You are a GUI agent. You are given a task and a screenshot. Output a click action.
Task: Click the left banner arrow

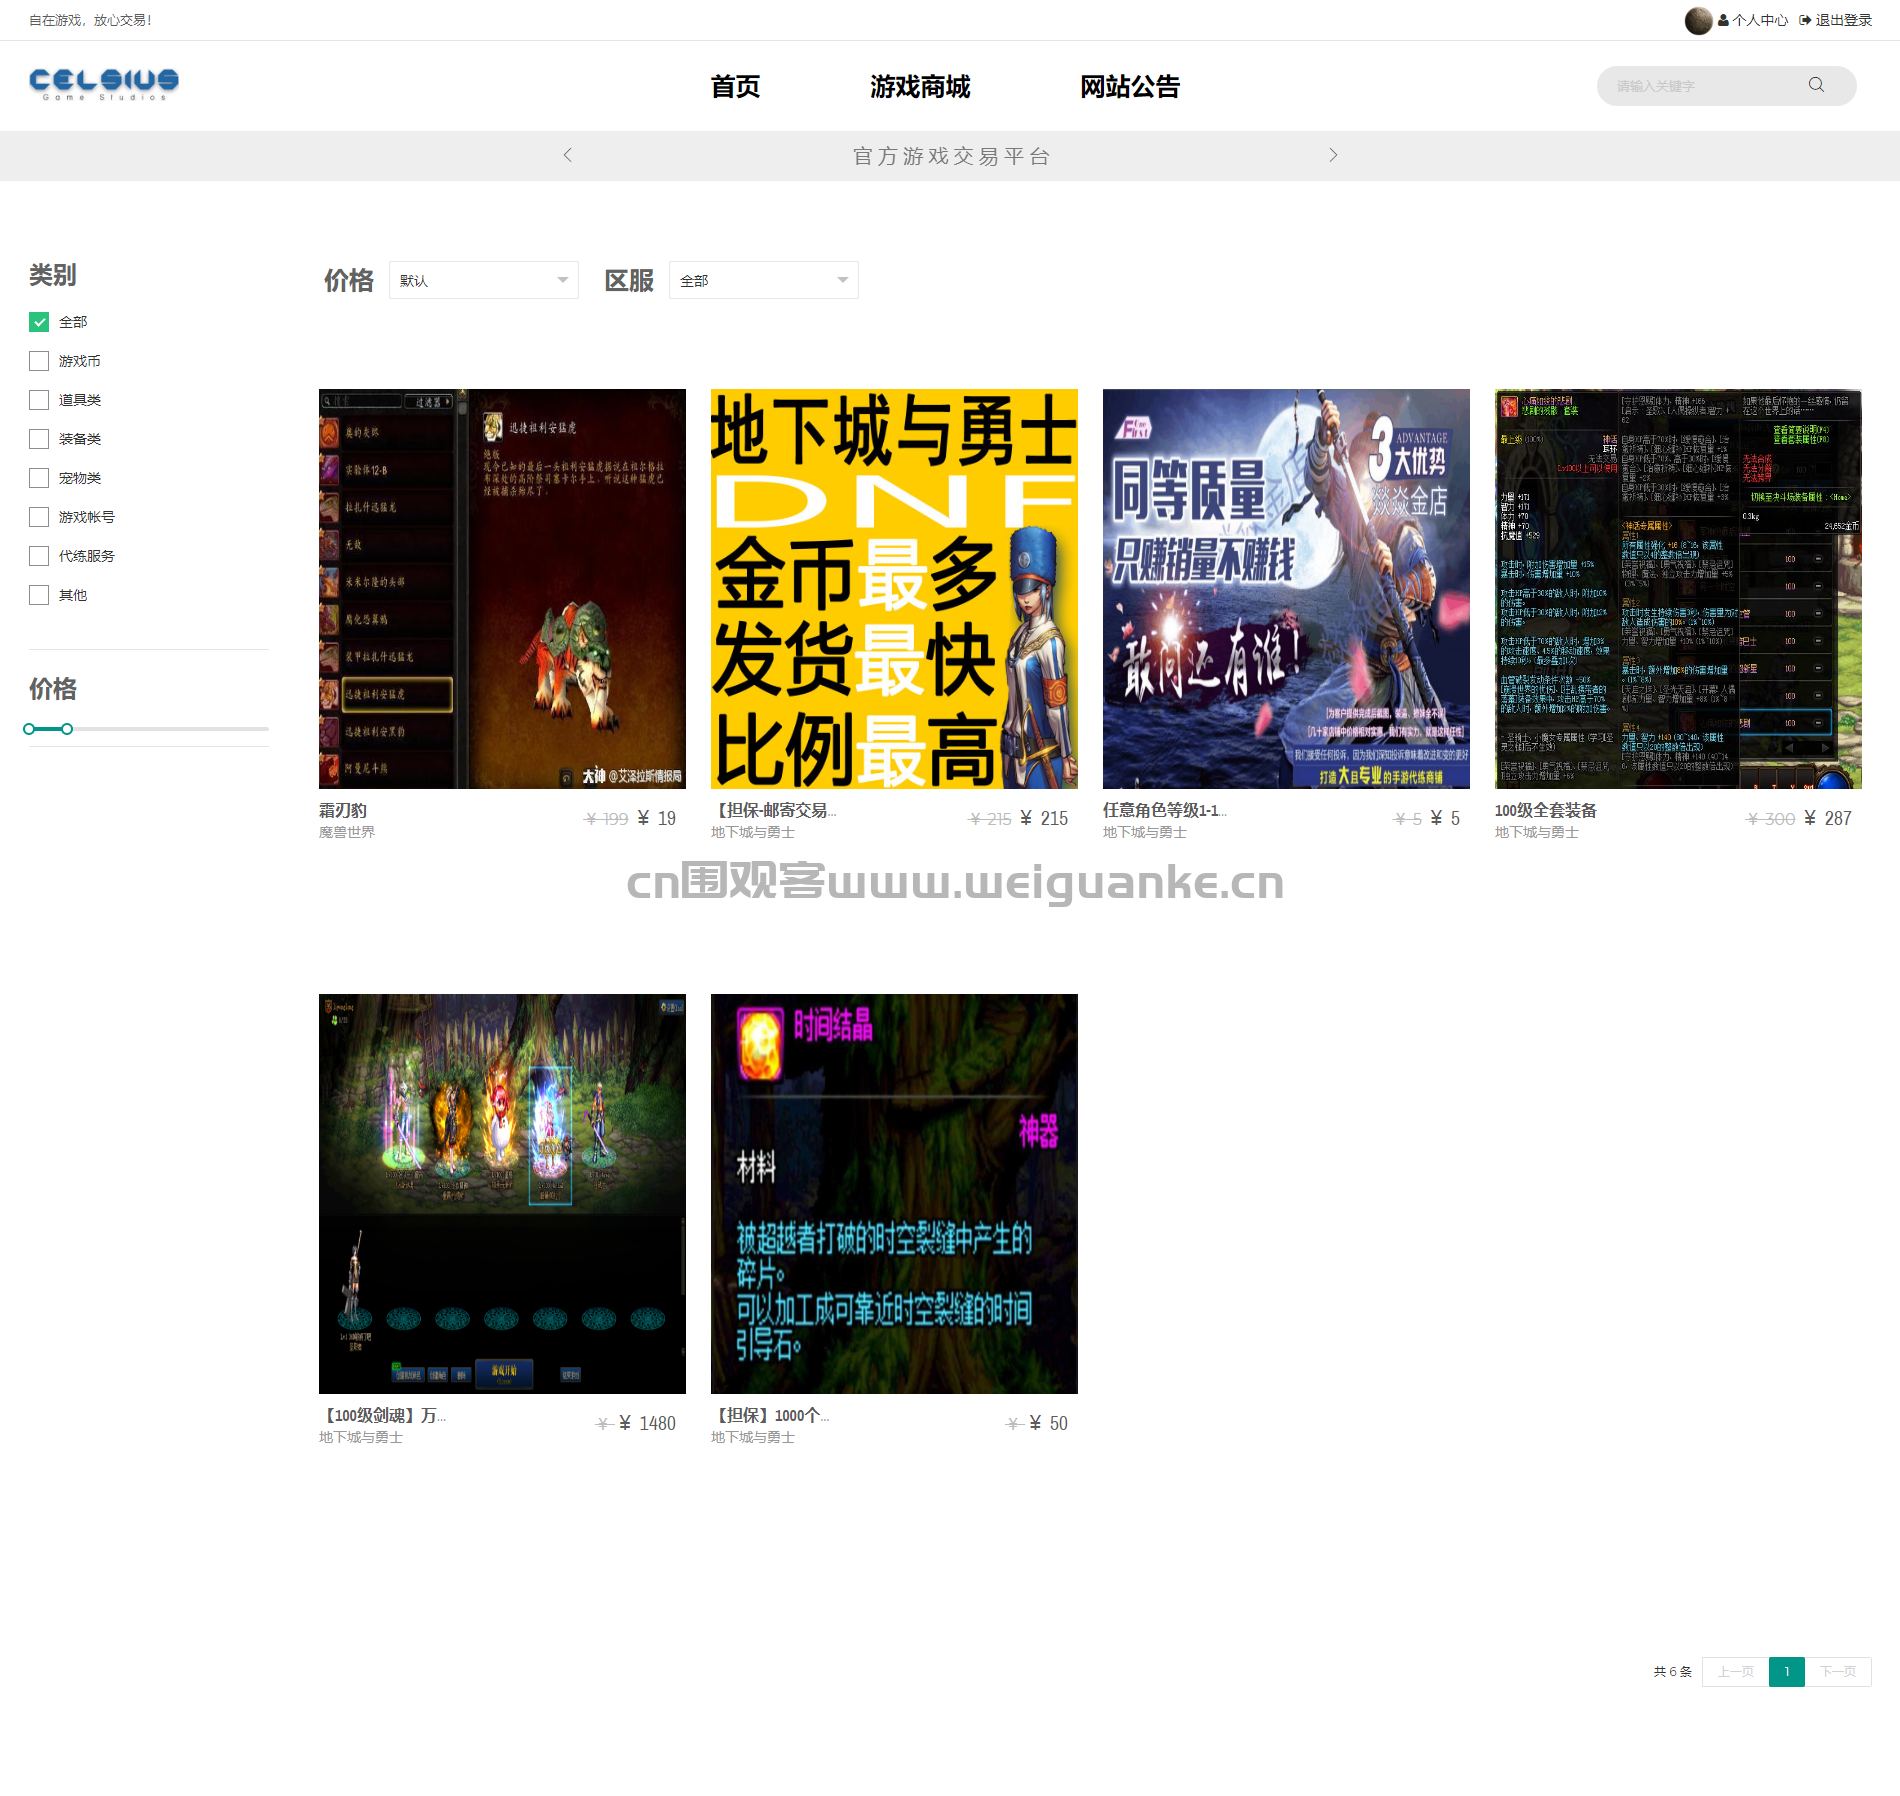pos(568,155)
